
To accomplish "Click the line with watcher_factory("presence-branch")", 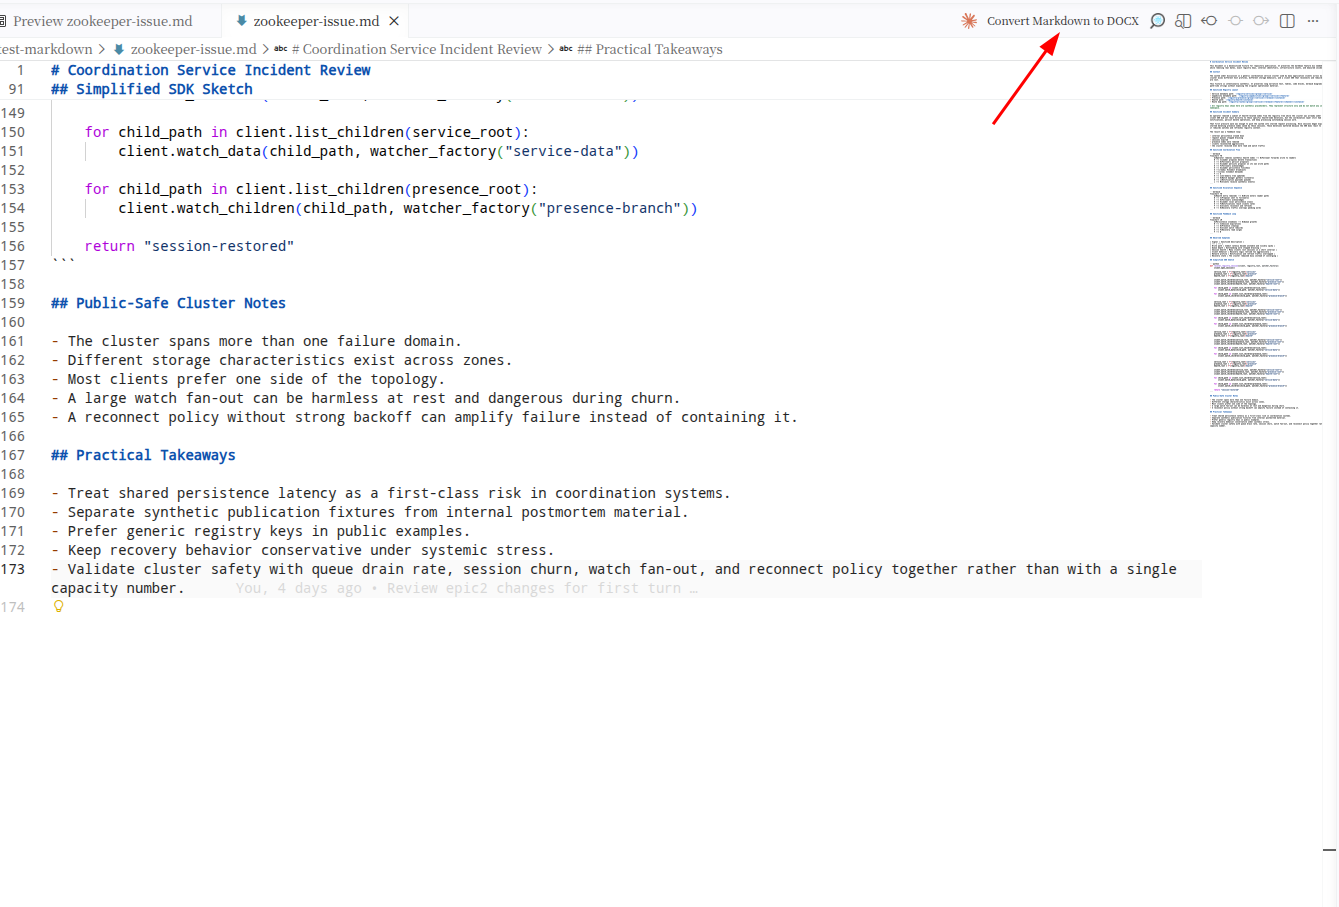I will pos(408,208).
